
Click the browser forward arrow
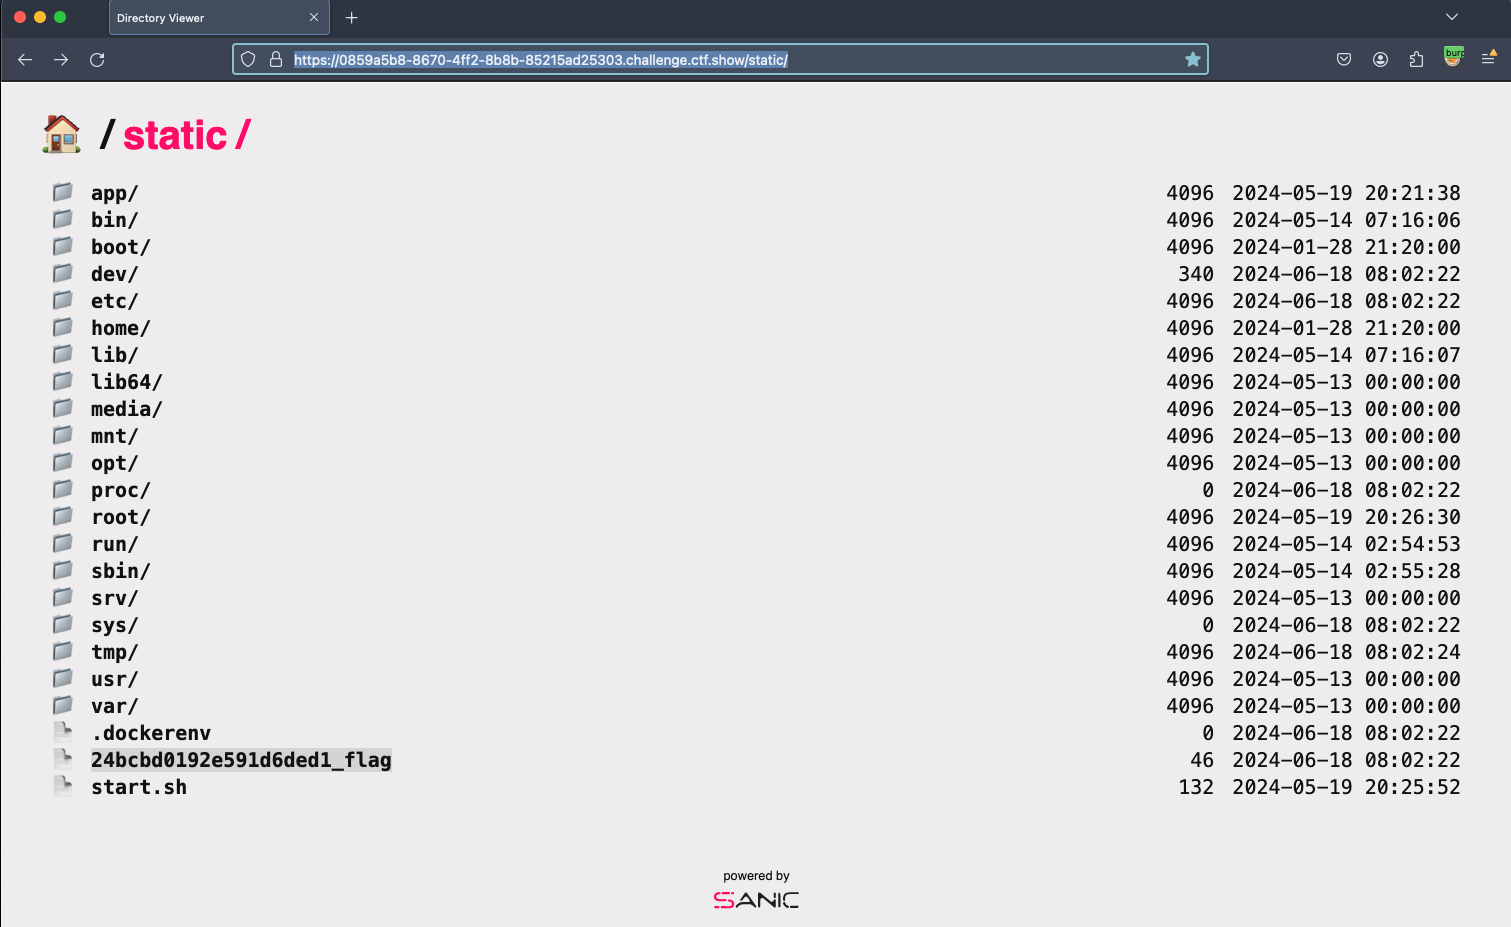(61, 60)
